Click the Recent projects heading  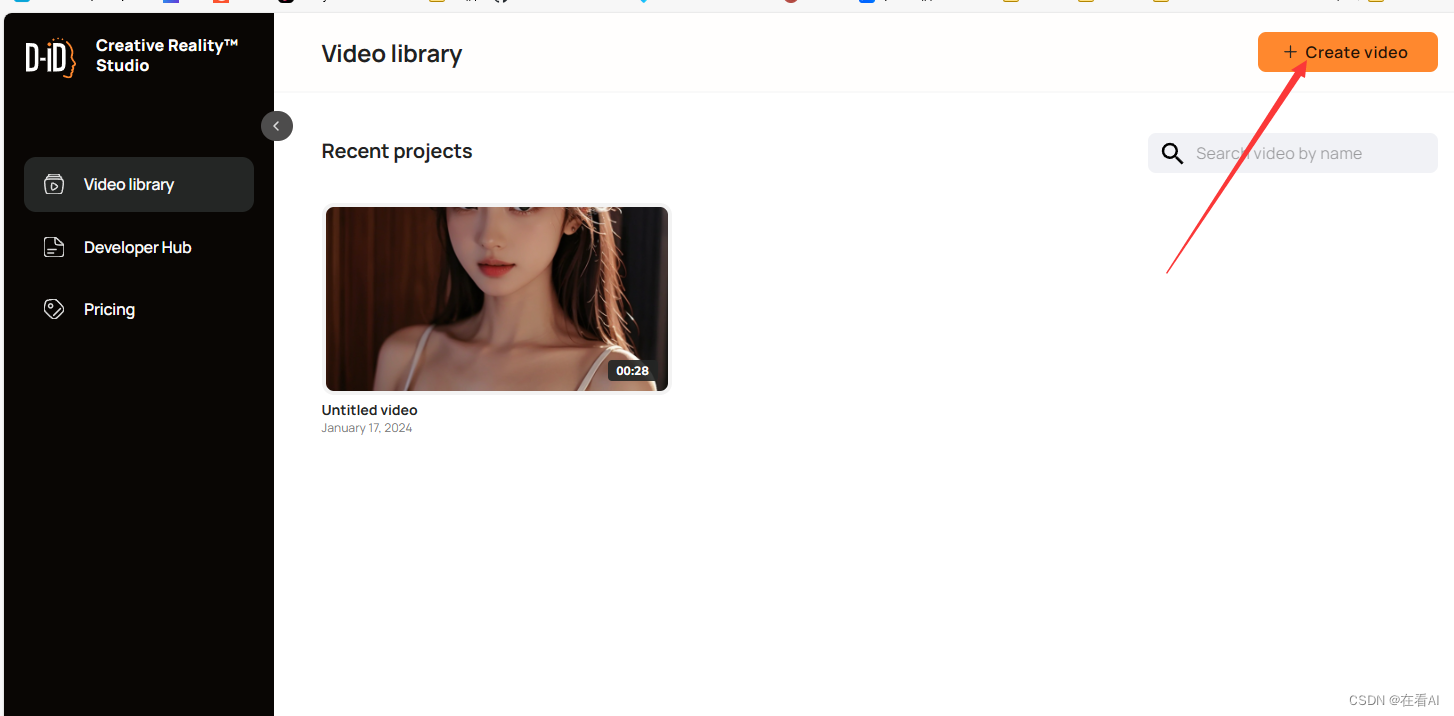(397, 151)
